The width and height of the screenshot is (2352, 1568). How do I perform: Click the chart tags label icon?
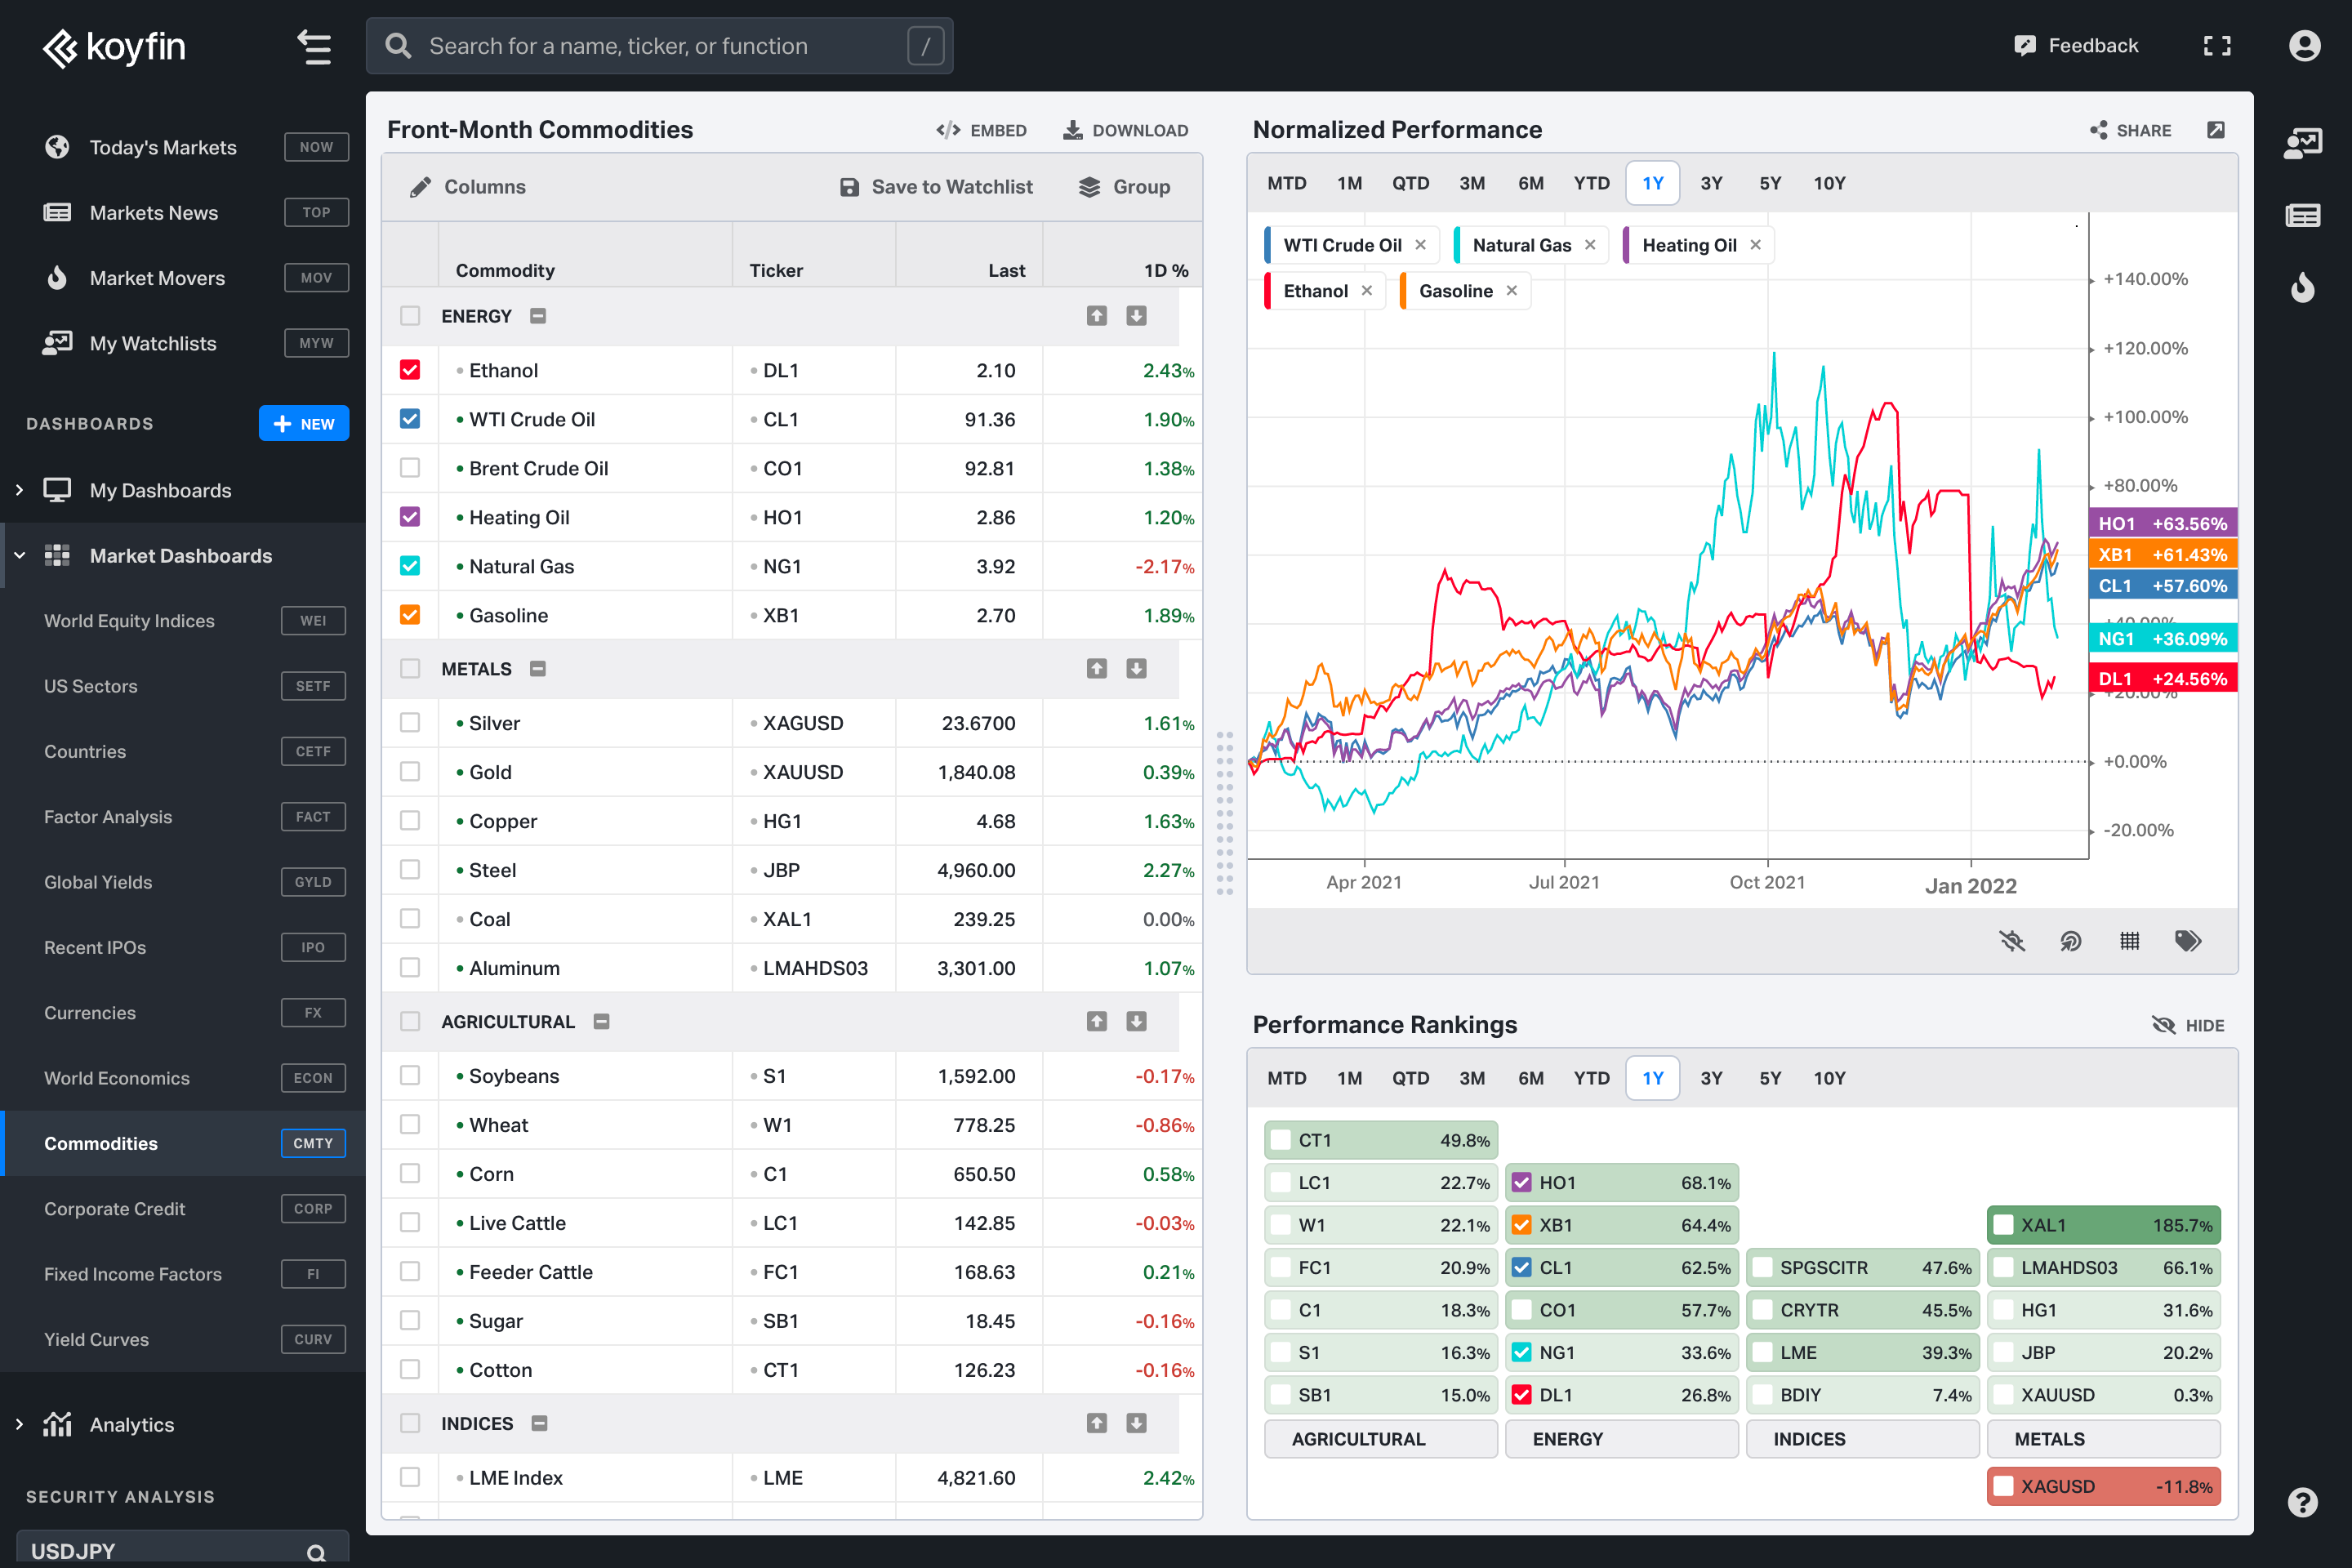click(x=2187, y=940)
